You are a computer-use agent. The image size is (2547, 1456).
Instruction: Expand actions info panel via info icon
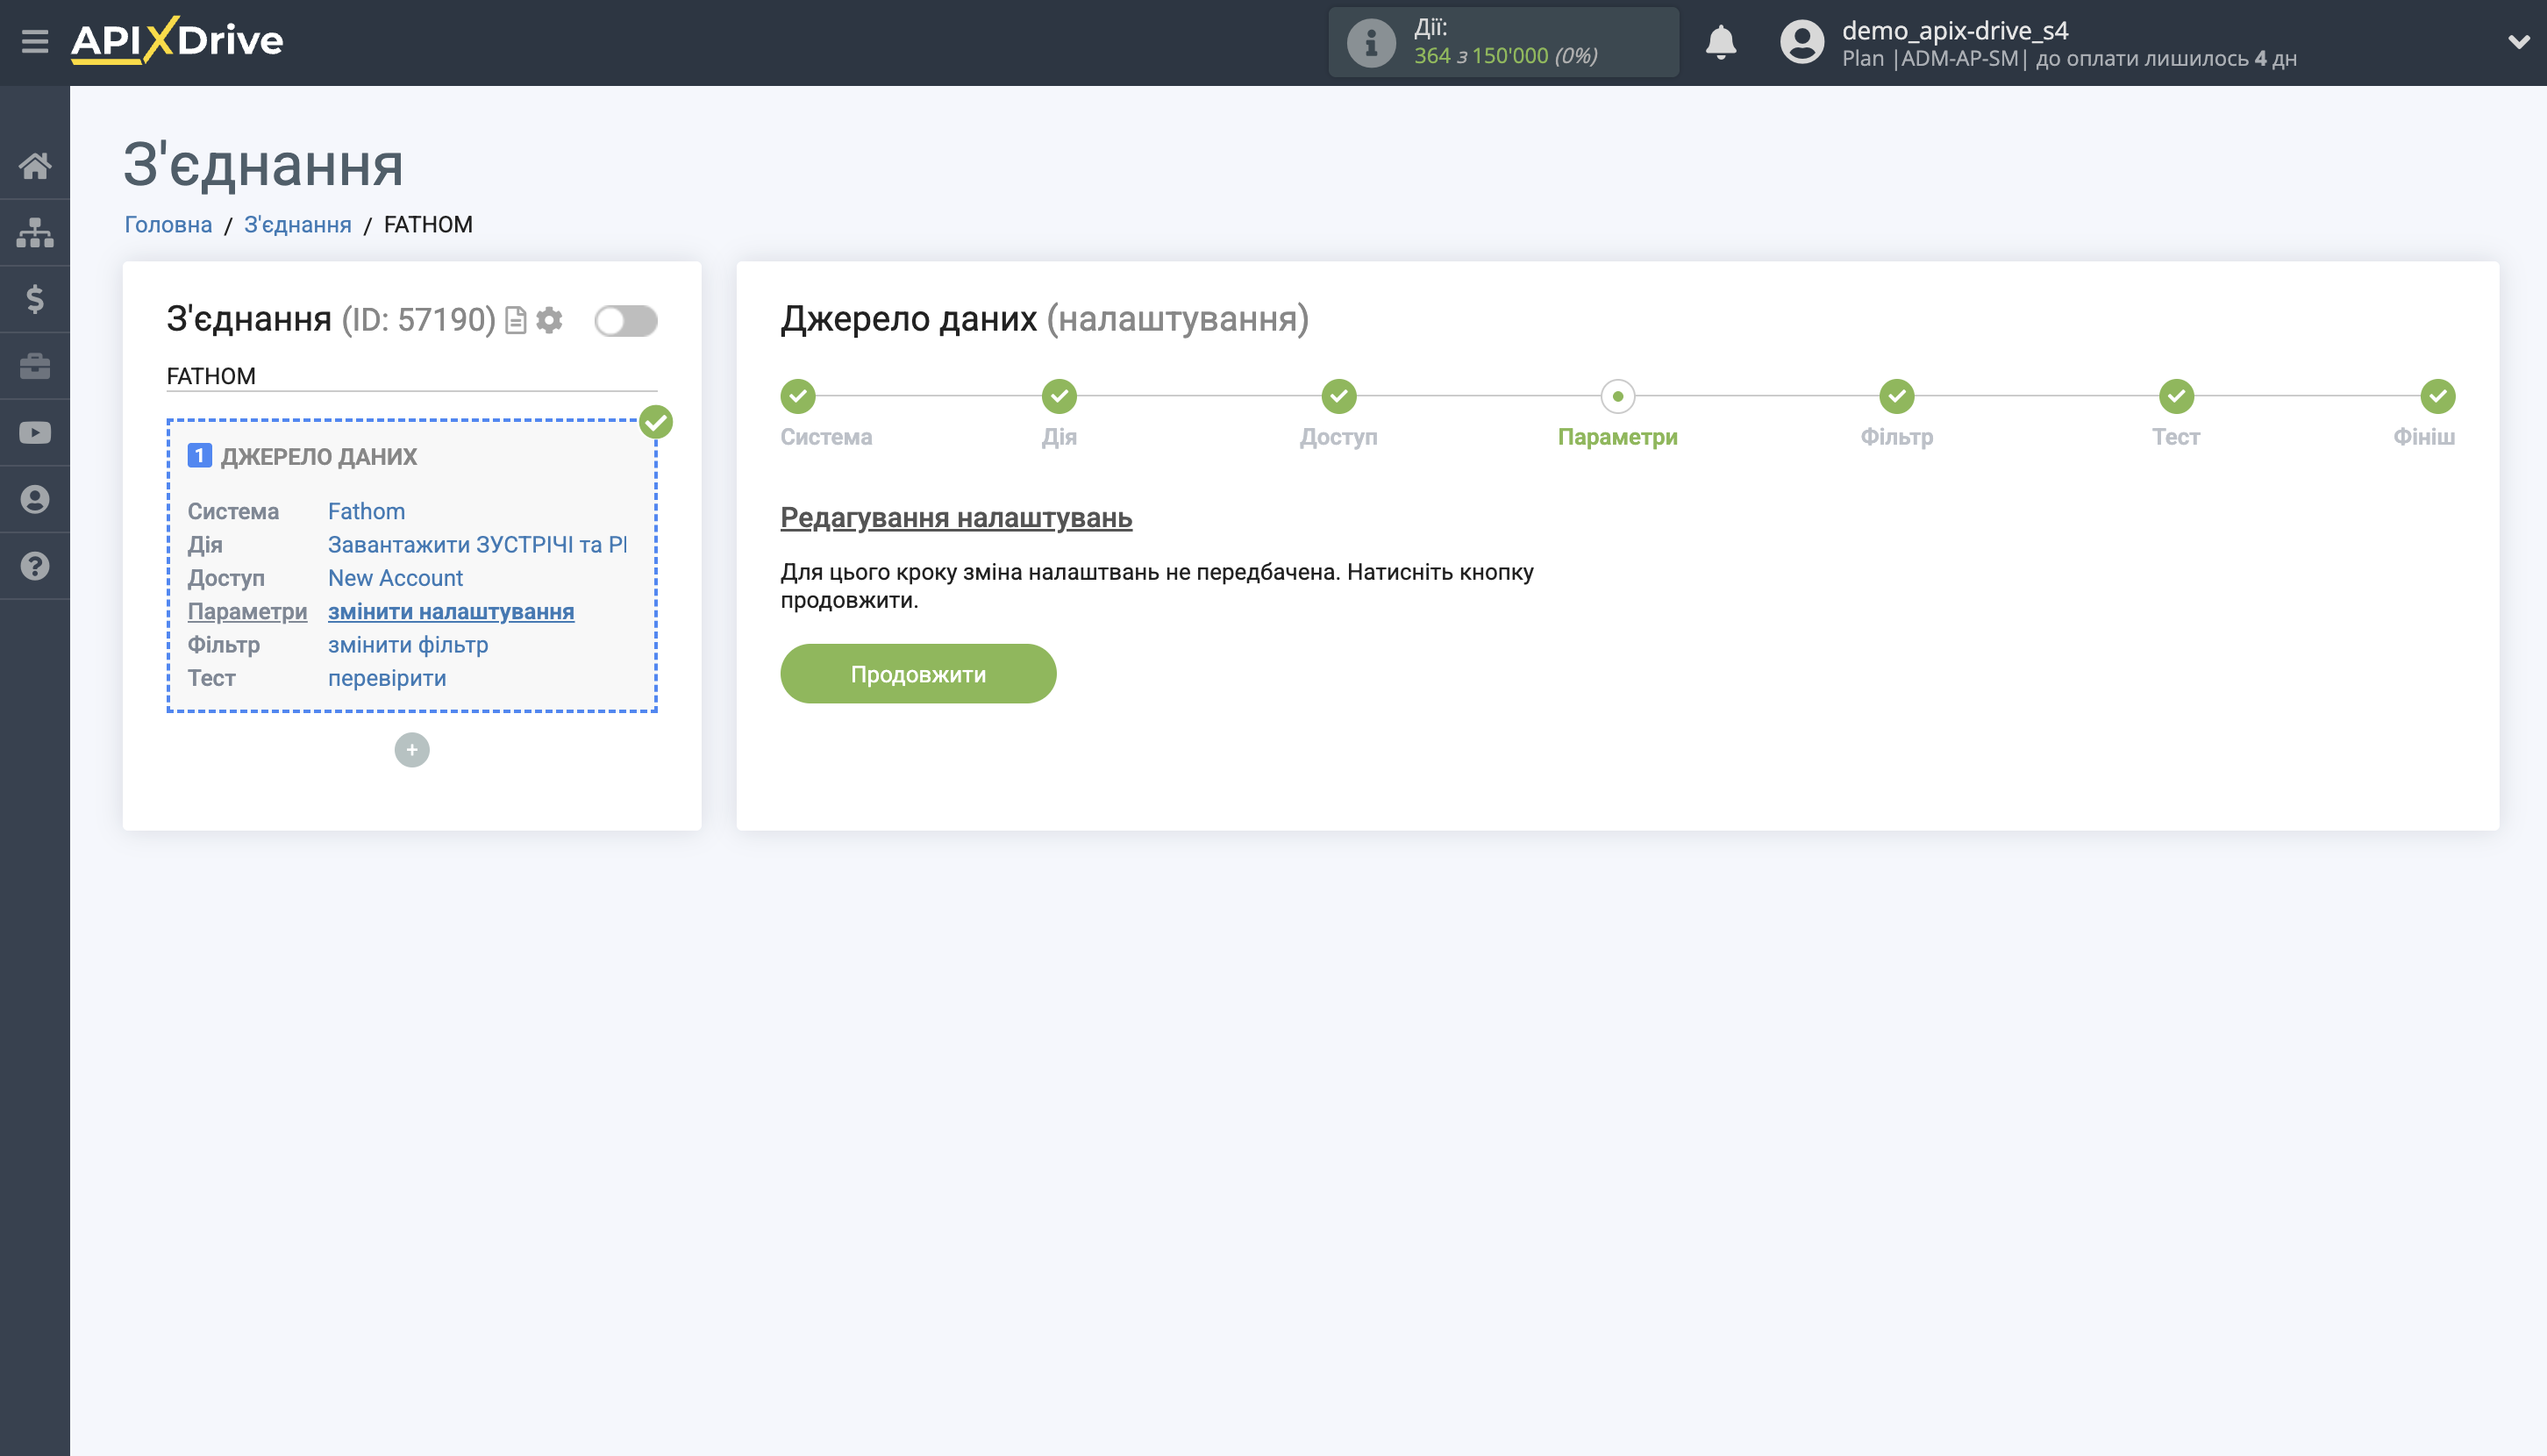pos(1369,41)
